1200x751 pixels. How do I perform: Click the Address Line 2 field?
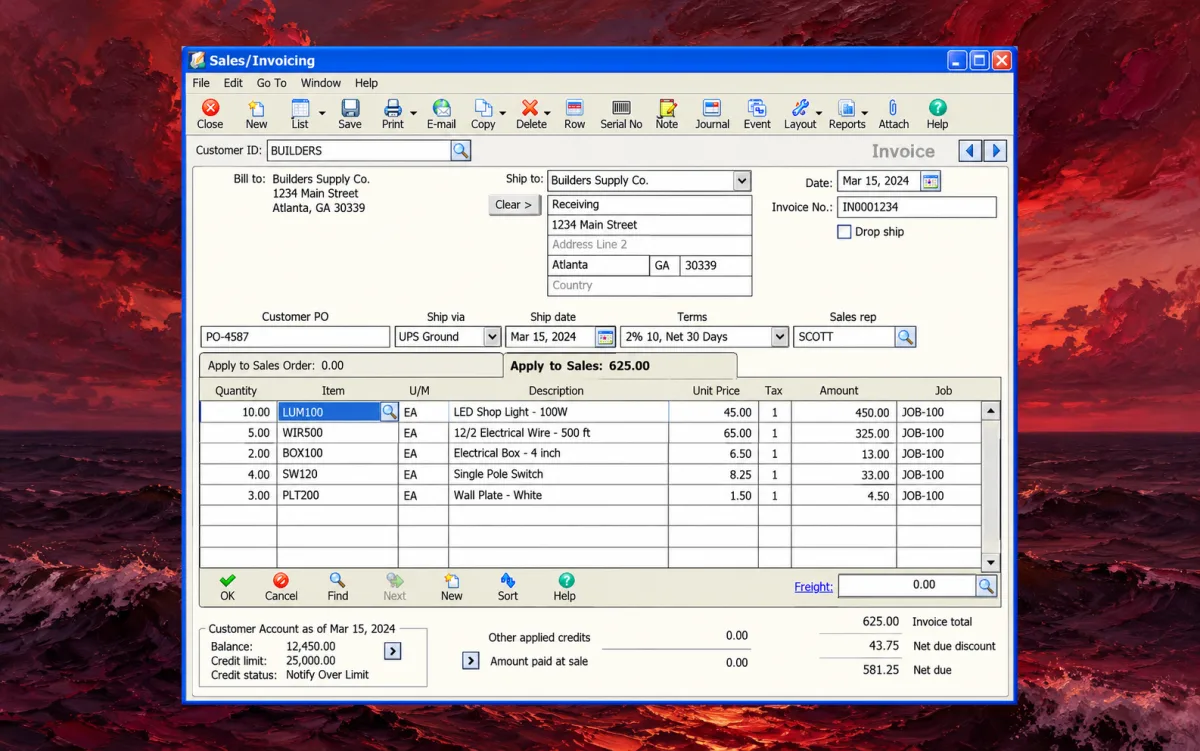click(x=650, y=245)
